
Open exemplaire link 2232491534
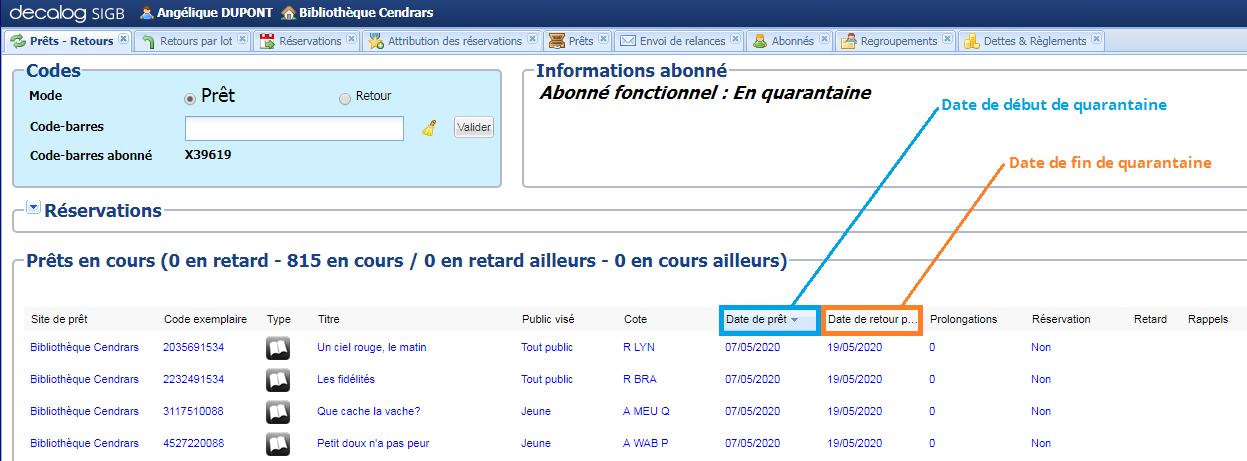[194, 380]
